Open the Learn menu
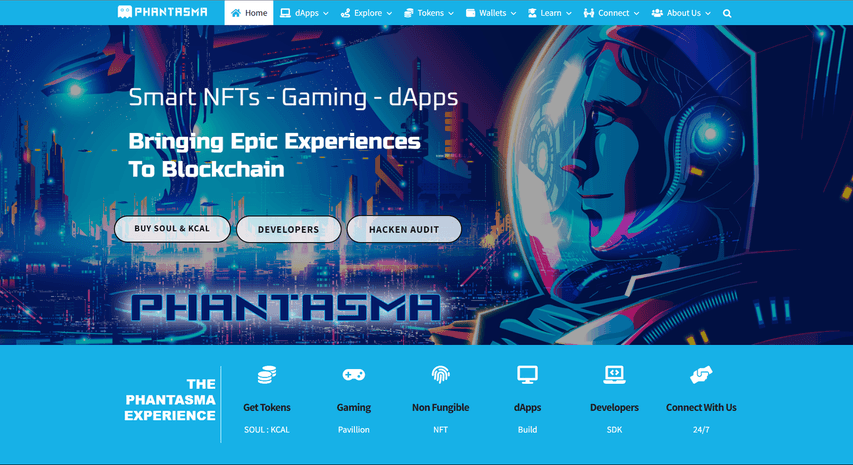The width and height of the screenshot is (853, 465). [549, 13]
